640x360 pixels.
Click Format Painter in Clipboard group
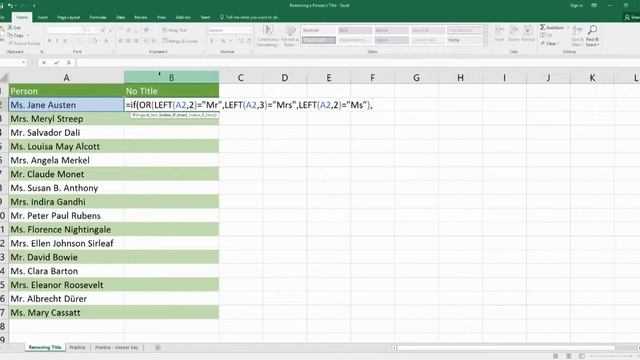[x=24, y=43]
